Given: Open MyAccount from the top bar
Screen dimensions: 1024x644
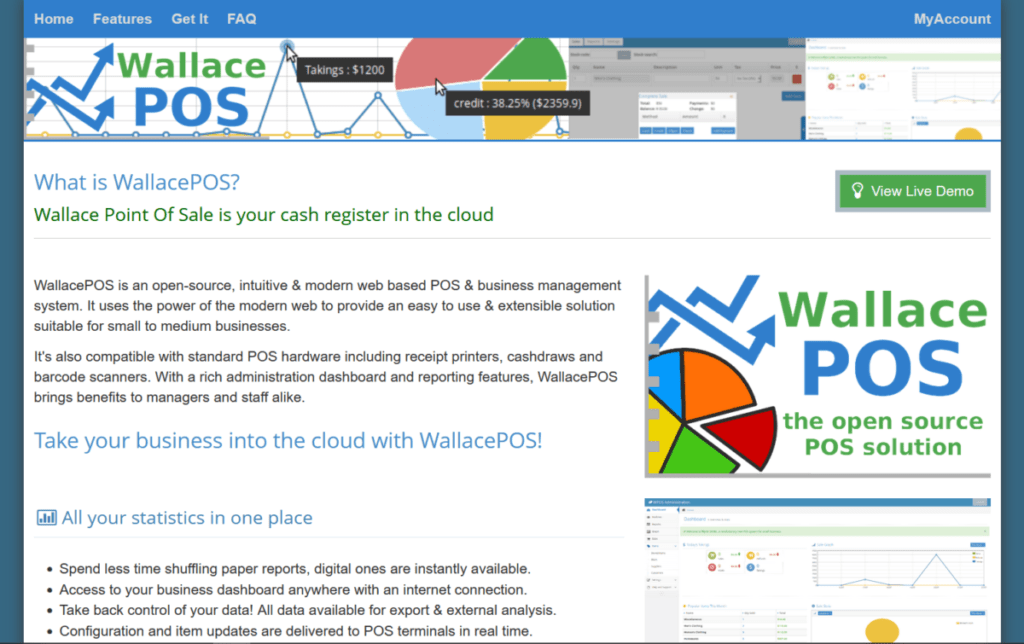Looking at the screenshot, I should [x=952, y=19].
